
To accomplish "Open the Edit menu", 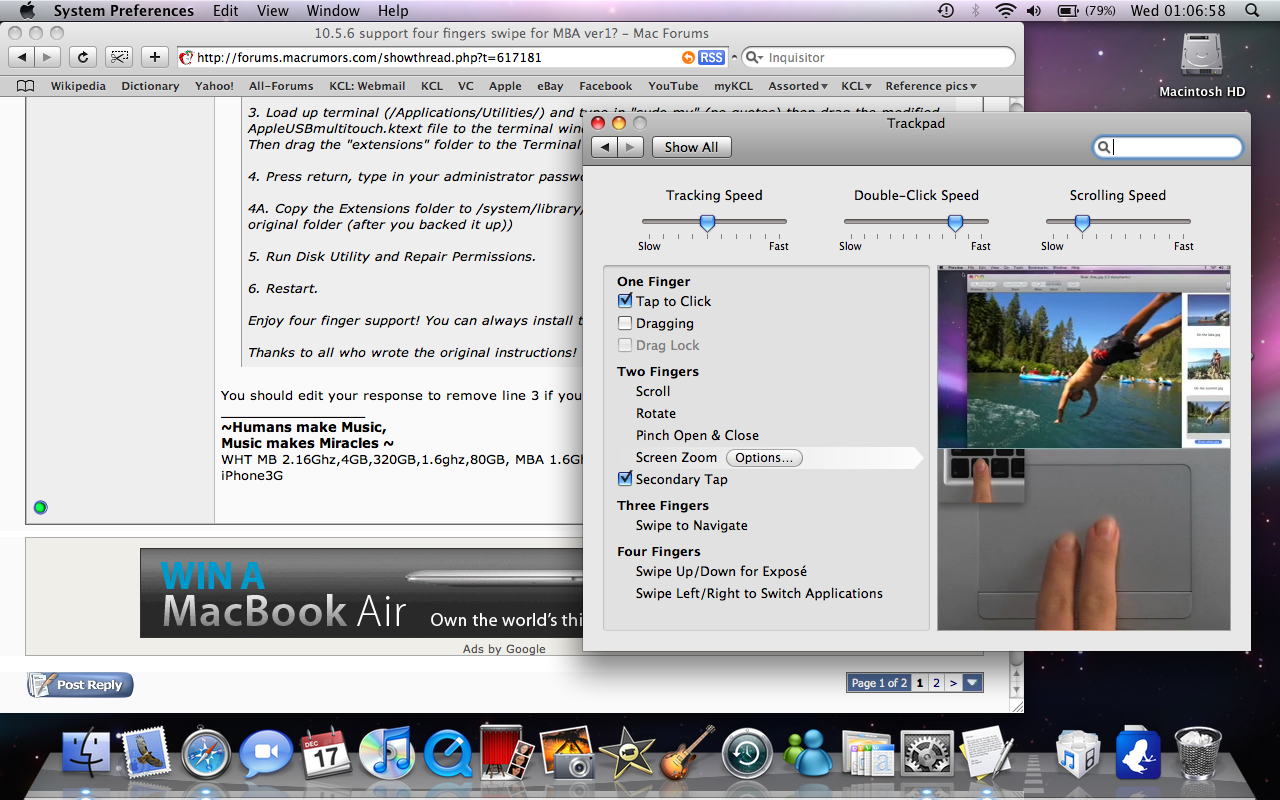I will (226, 11).
